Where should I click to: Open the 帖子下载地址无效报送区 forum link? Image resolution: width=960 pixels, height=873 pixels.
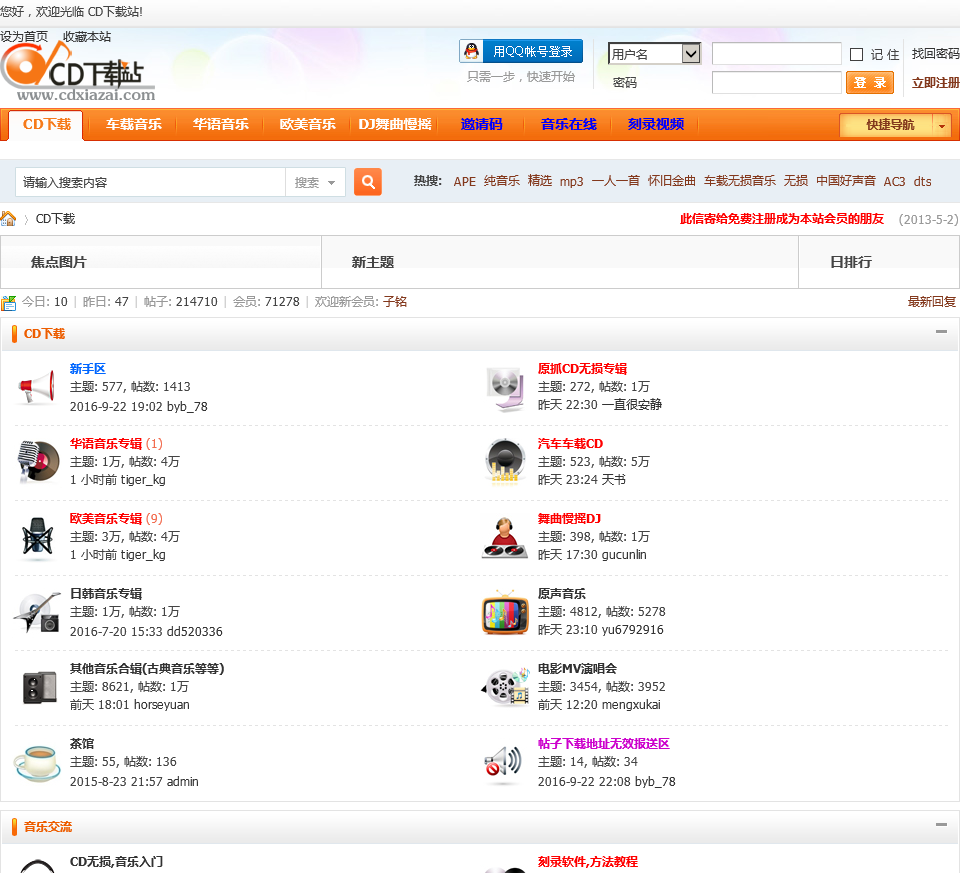coord(604,743)
